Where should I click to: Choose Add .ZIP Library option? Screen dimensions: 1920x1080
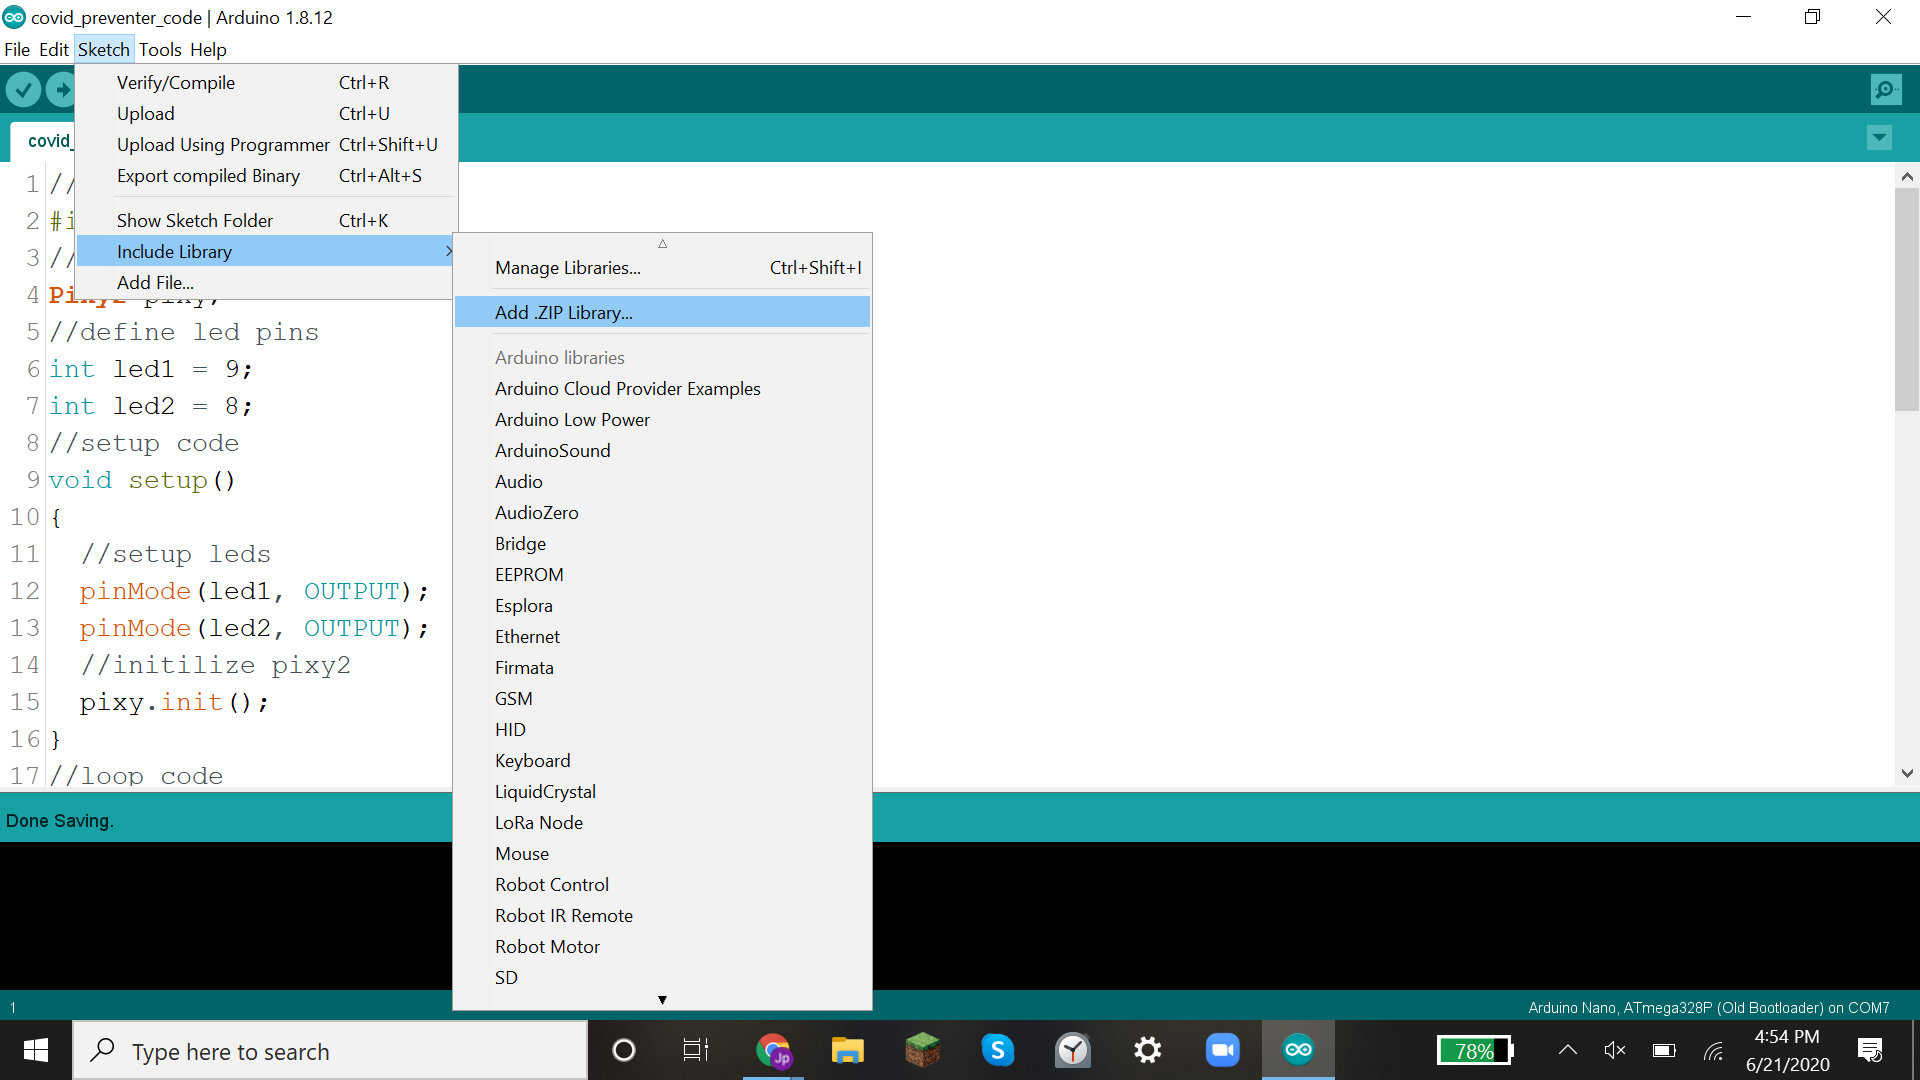tap(563, 312)
